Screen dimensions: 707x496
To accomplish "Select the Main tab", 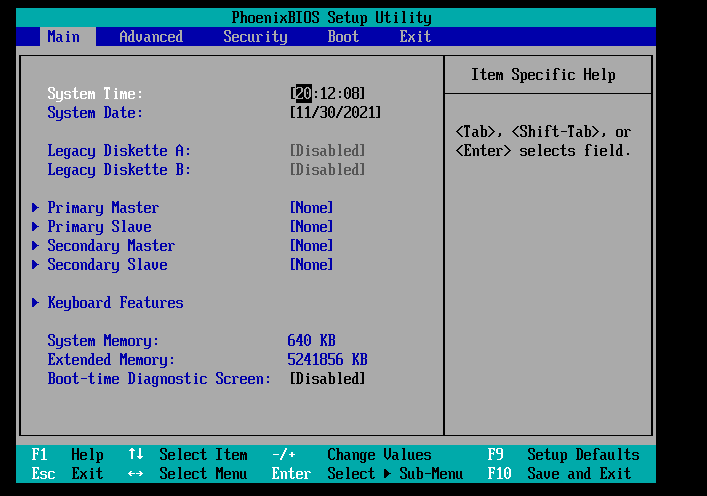I will click(64, 37).
